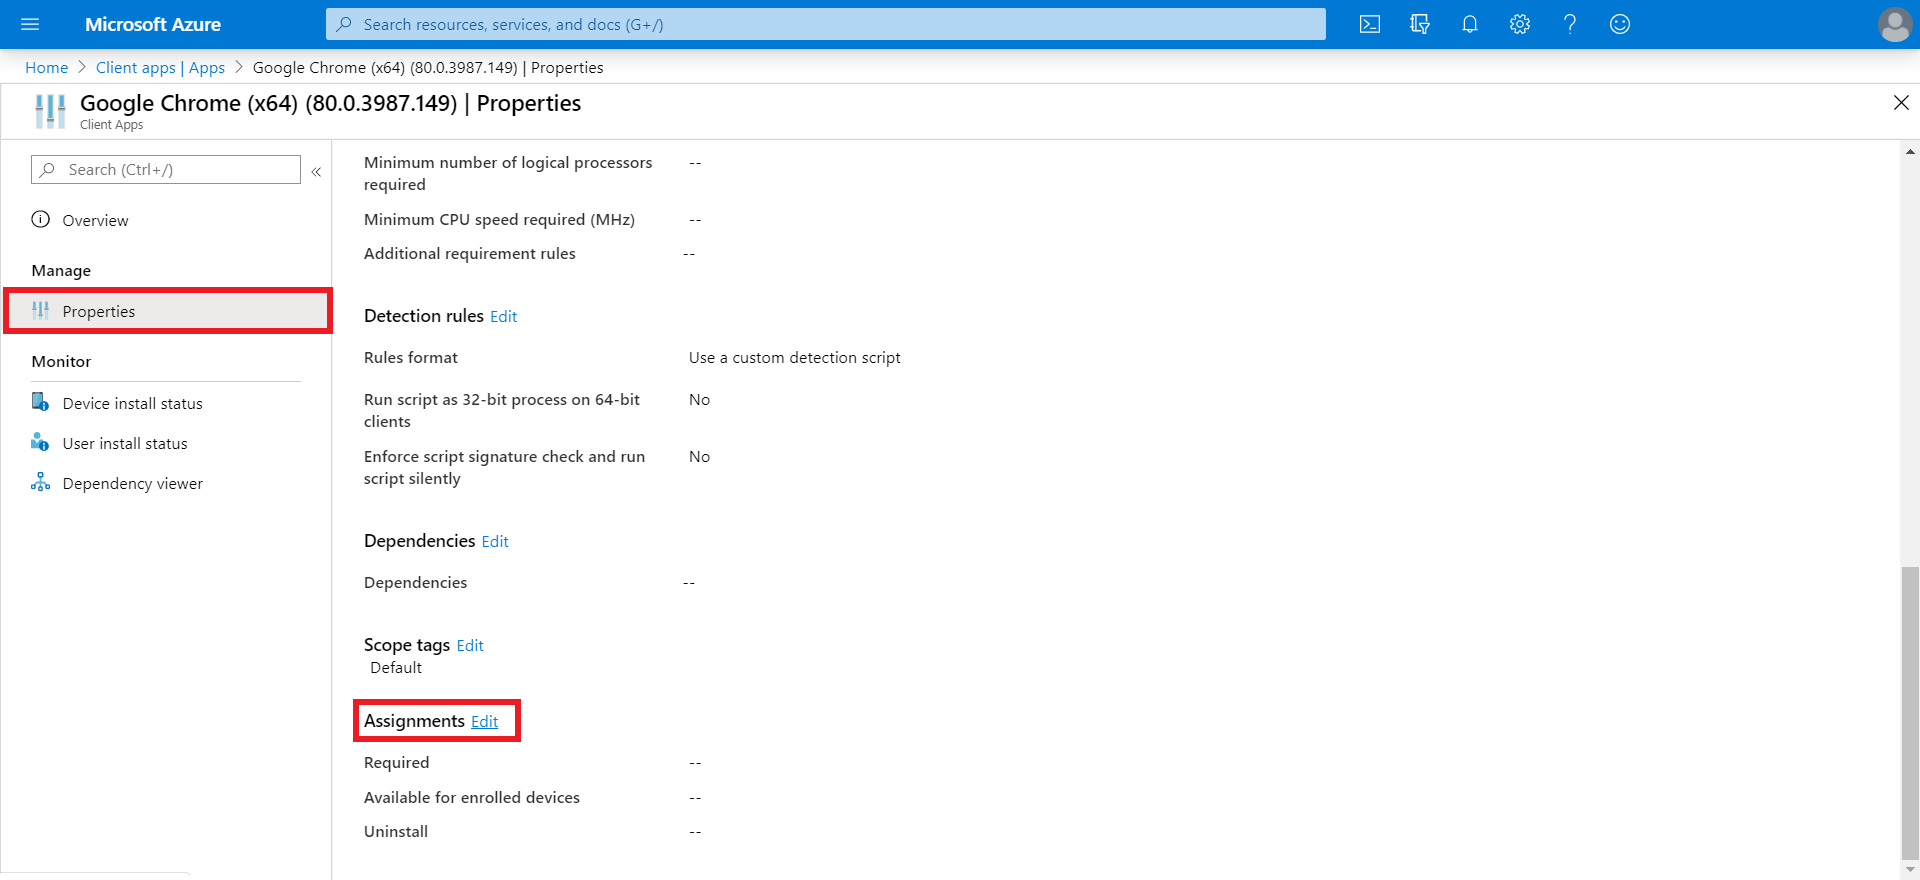This screenshot has width=1920, height=880.
Task: Click the Microsoft Azure title
Action: (153, 24)
